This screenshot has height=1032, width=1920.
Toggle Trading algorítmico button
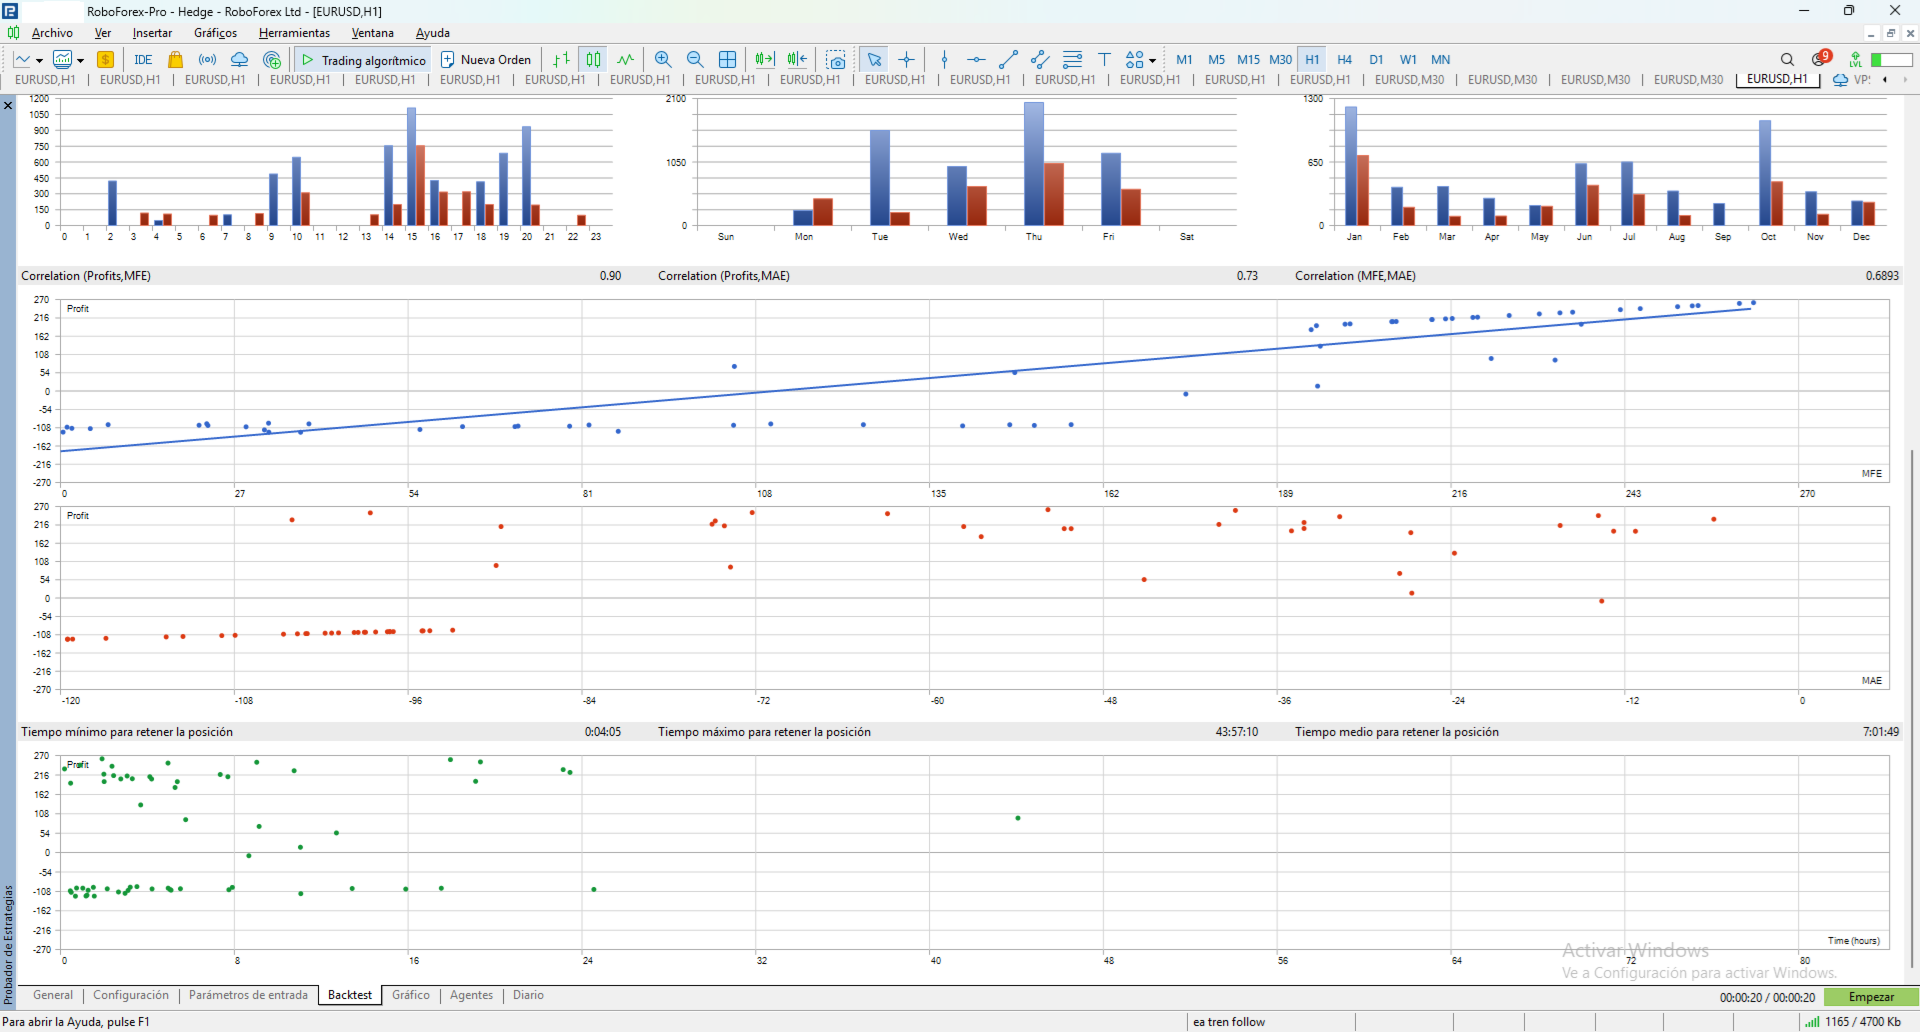tap(363, 60)
